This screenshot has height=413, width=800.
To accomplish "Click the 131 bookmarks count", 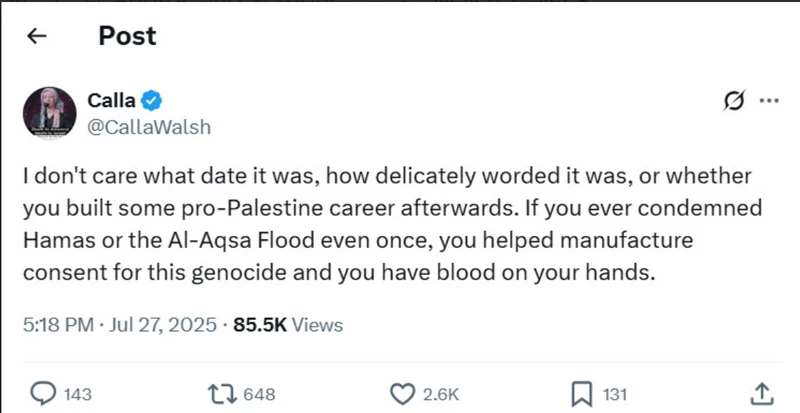I will (x=615, y=395).
